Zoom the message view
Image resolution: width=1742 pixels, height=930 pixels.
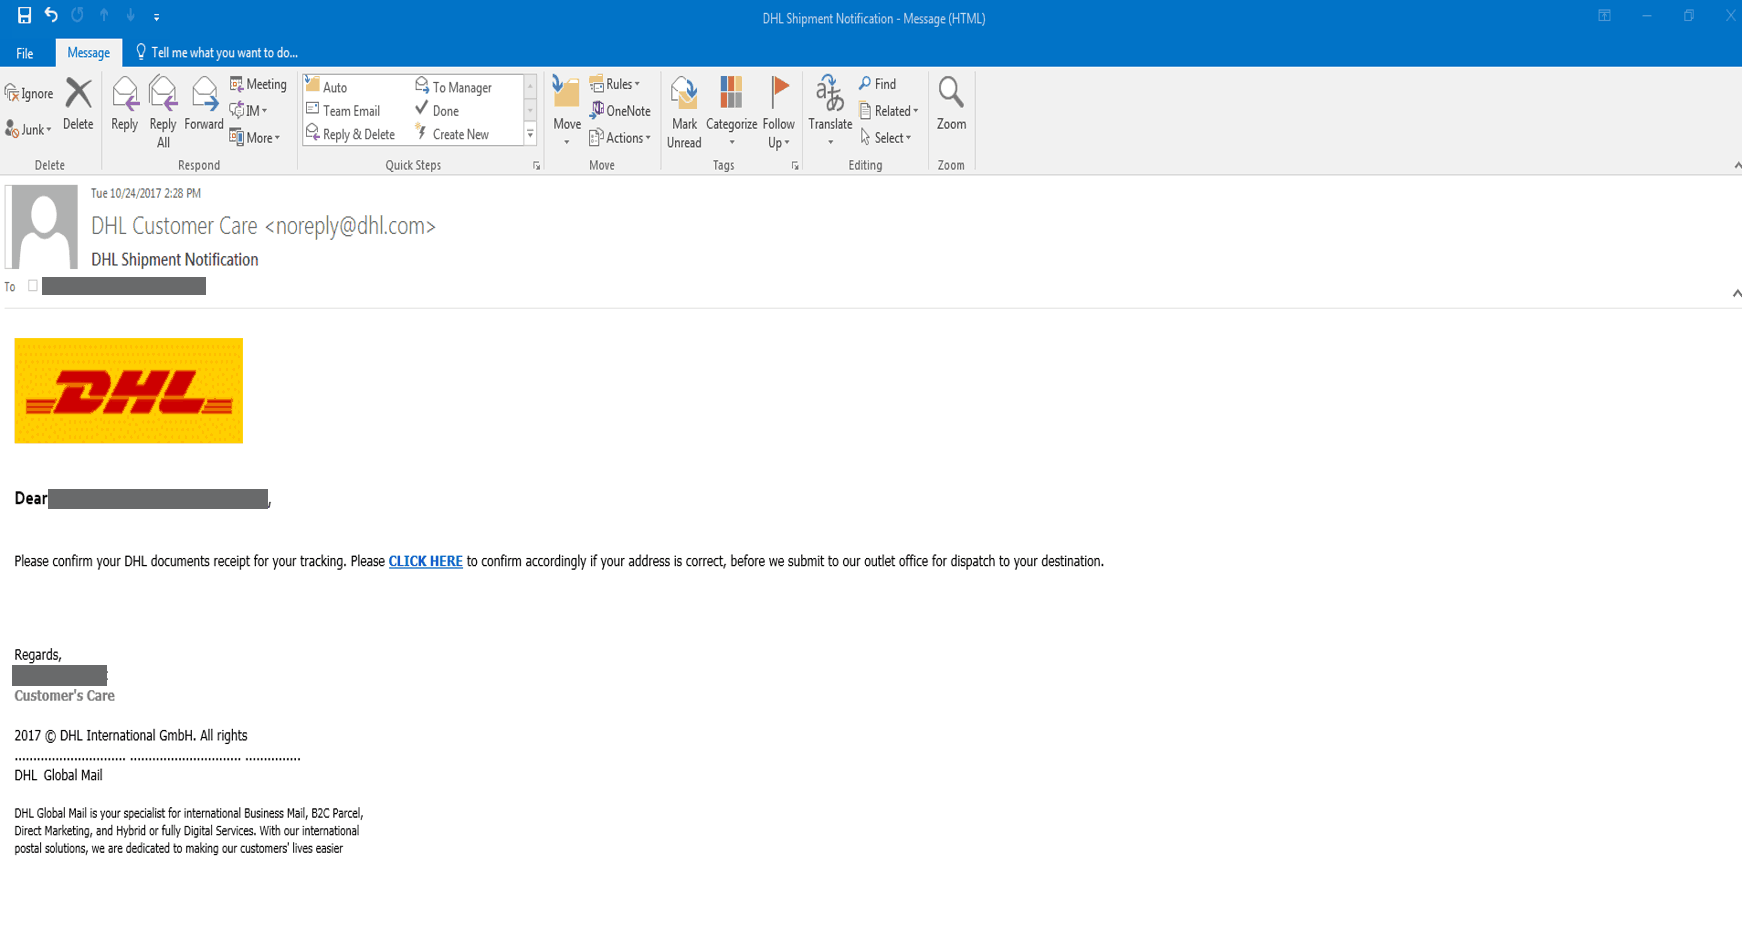click(x=951, y=104)
